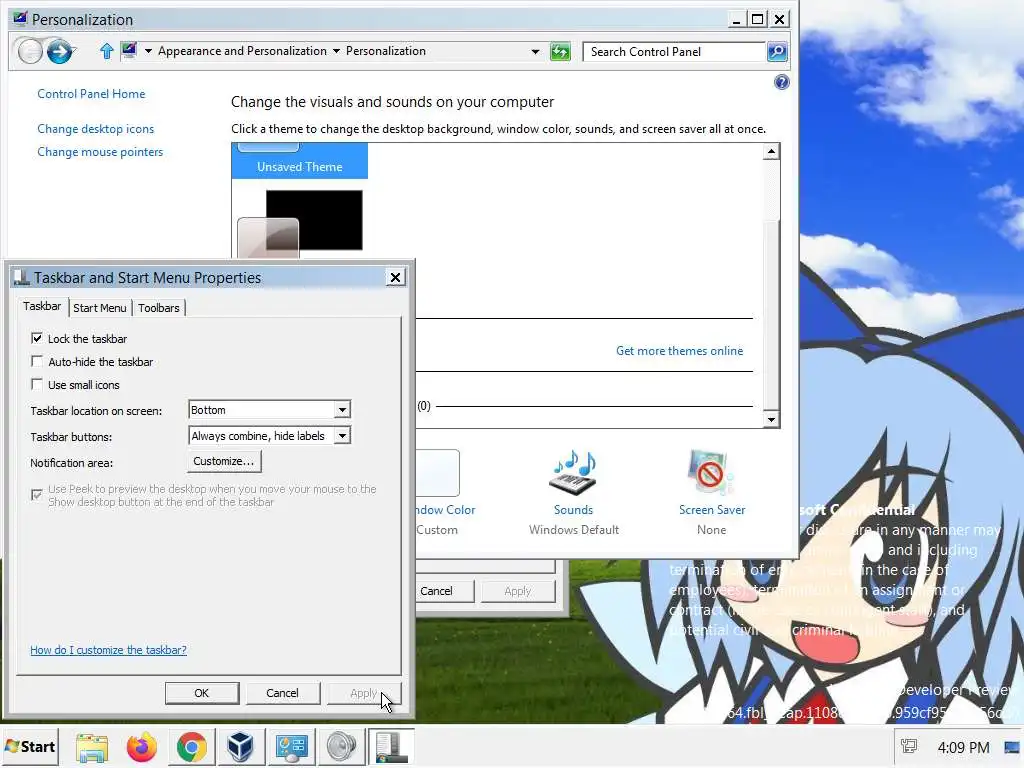
Task: Click Customize notification area button
Action: point(224,461)
